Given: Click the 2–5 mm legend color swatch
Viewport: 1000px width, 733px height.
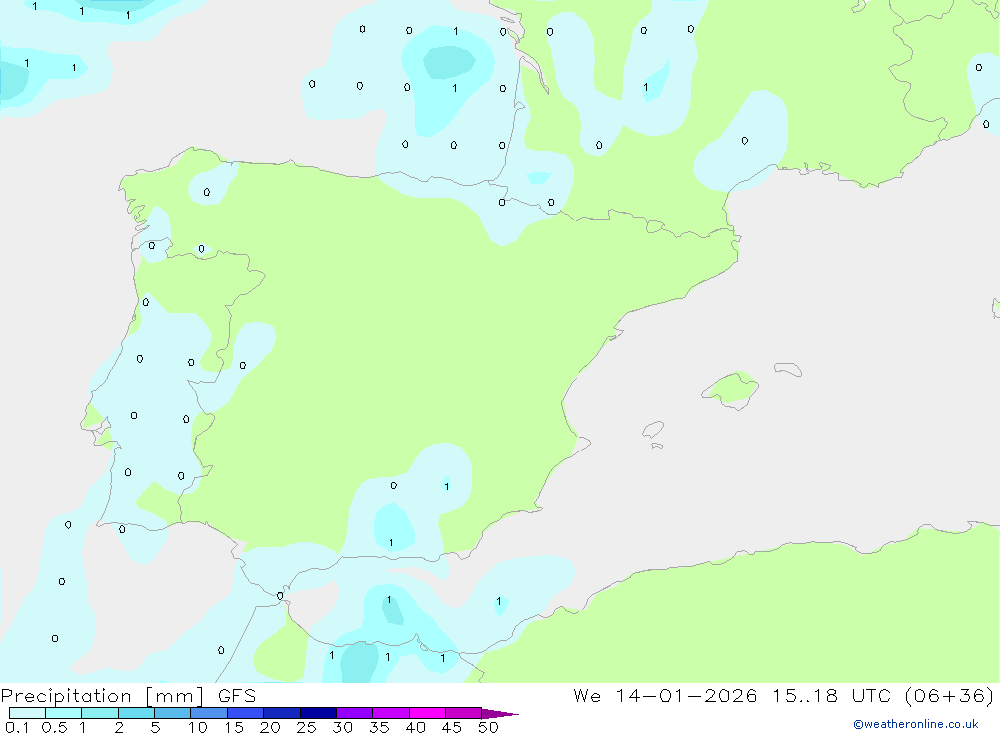Looking at the screenshot, I should pos(136,713).
